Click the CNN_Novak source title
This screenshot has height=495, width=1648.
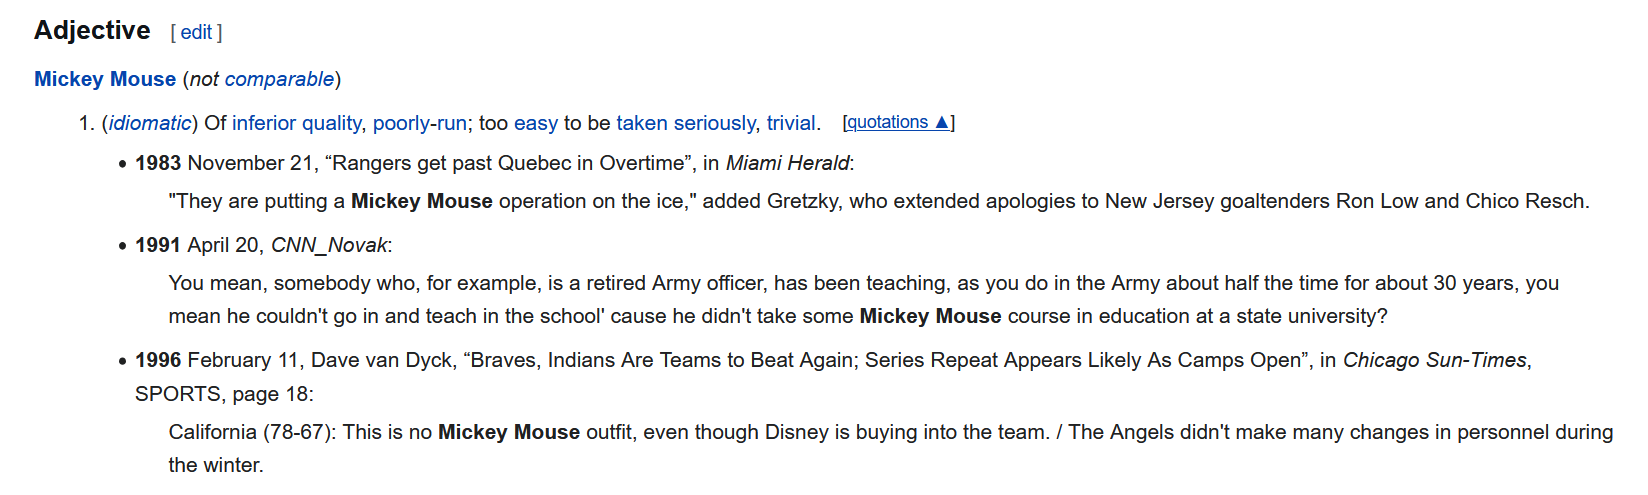pos(329,245)
